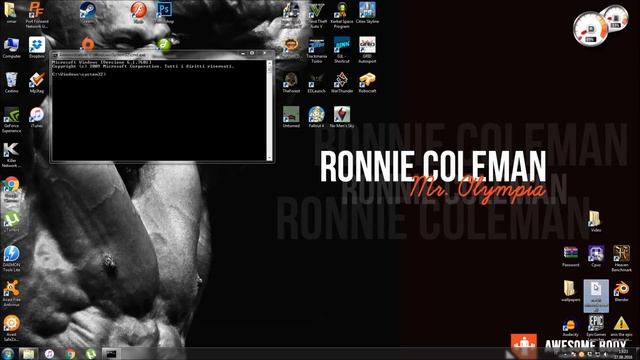Image resolution: width=640 pixels, height=360 pixels.
Task: Click inside the Command Prompt console area
Action: (x=159, y=110)
